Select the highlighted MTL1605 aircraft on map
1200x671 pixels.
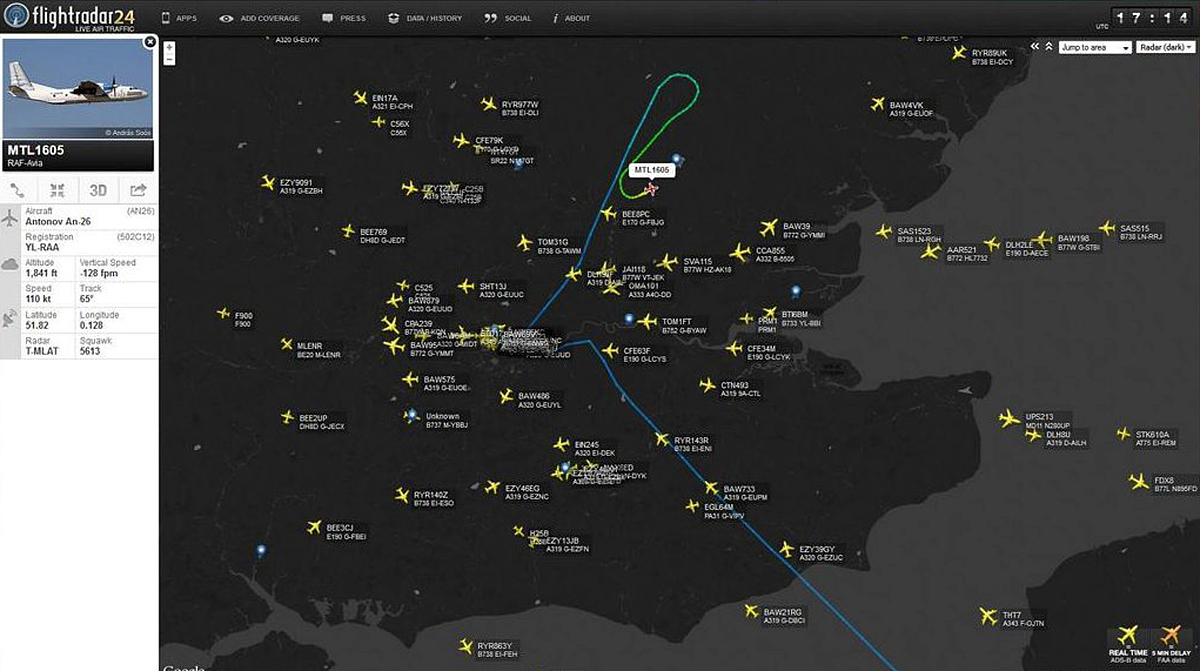(652, 189)
